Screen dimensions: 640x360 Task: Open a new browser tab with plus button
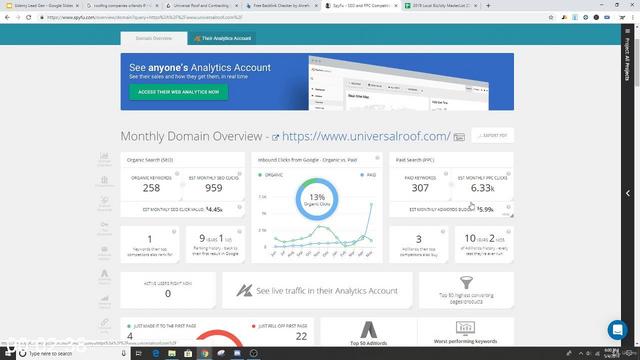click(x=488, y=6)
